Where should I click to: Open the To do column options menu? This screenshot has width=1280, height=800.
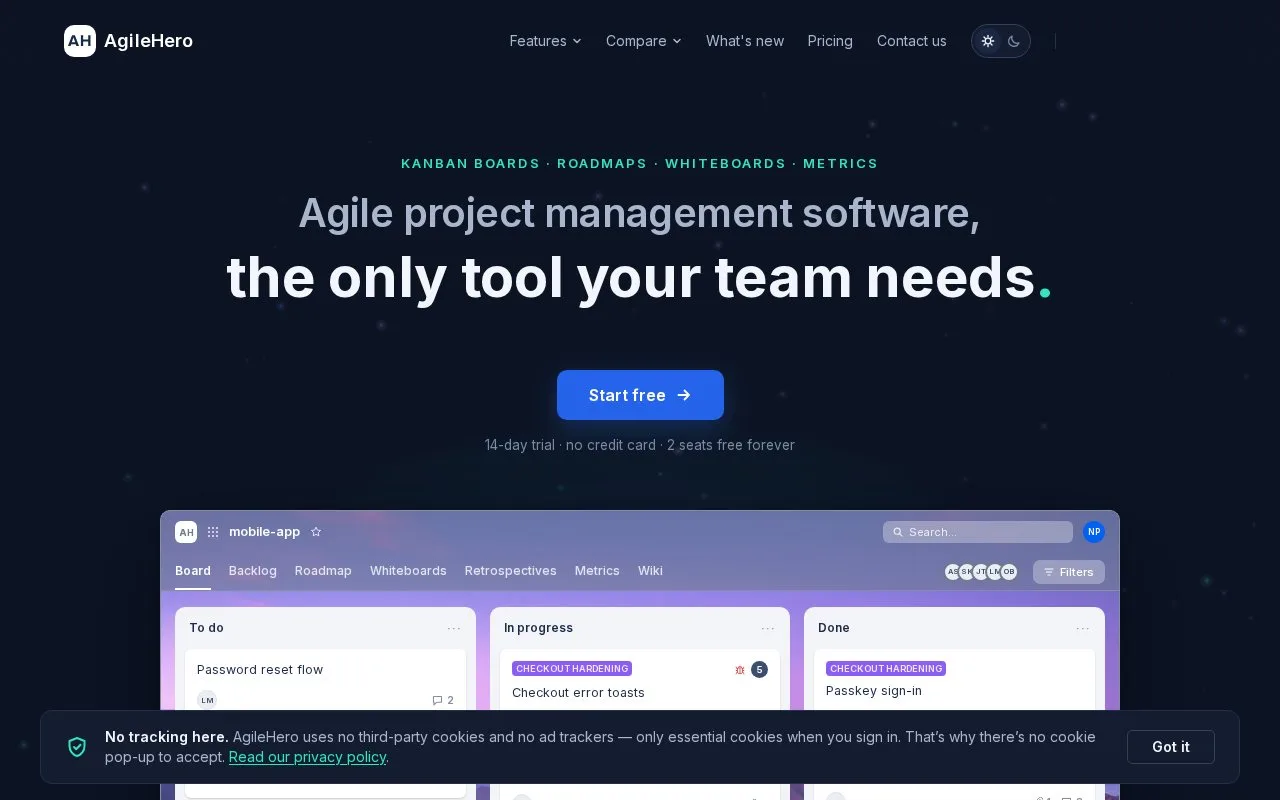point(454,628)
